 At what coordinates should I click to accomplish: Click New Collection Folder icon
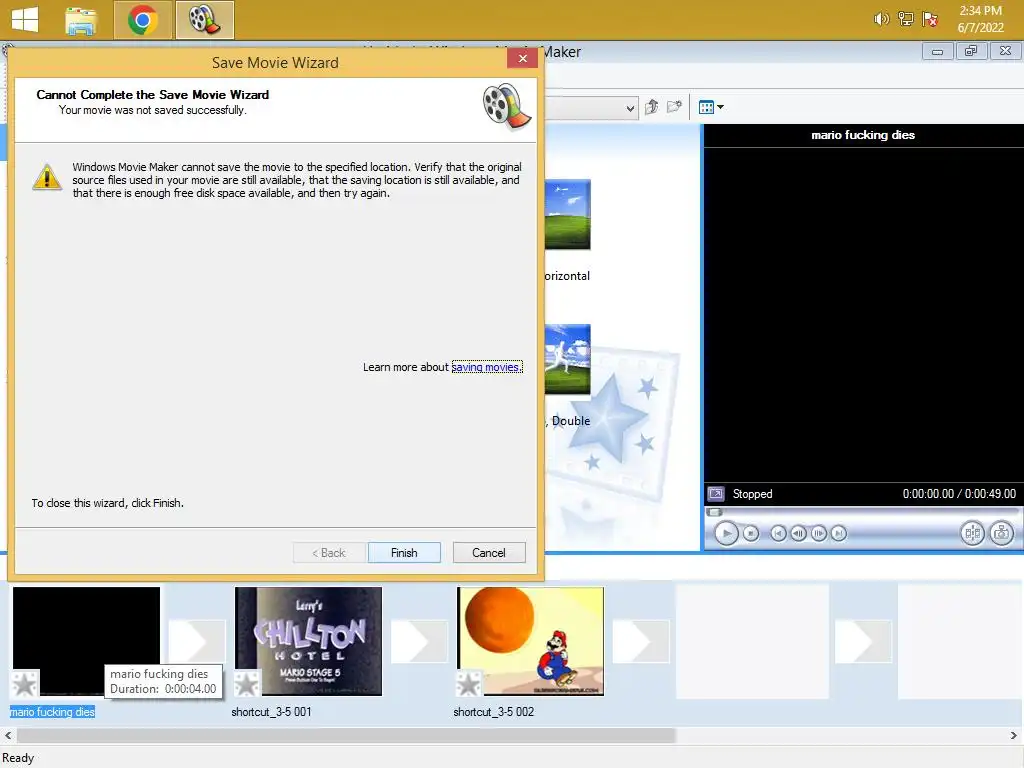(x=674, y=107)
